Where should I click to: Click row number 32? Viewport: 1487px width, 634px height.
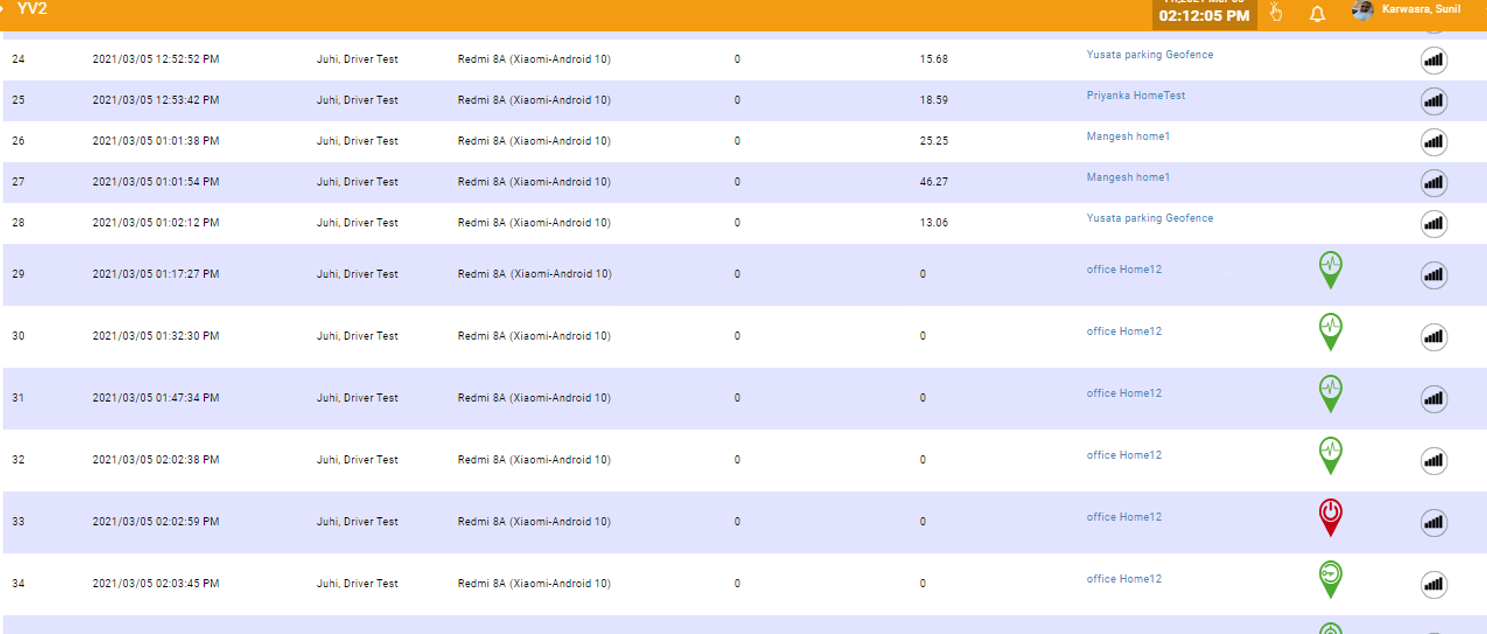[18, 461]
